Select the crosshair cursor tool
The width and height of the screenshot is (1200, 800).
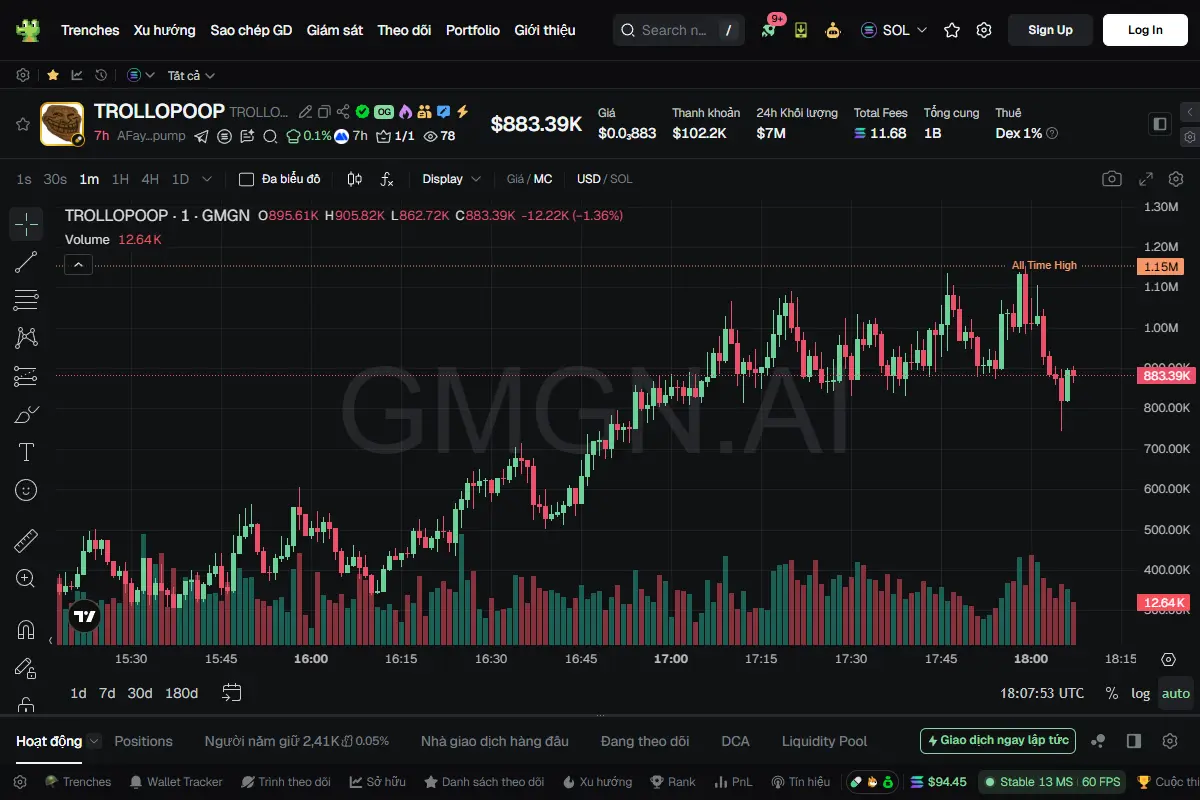26,224
